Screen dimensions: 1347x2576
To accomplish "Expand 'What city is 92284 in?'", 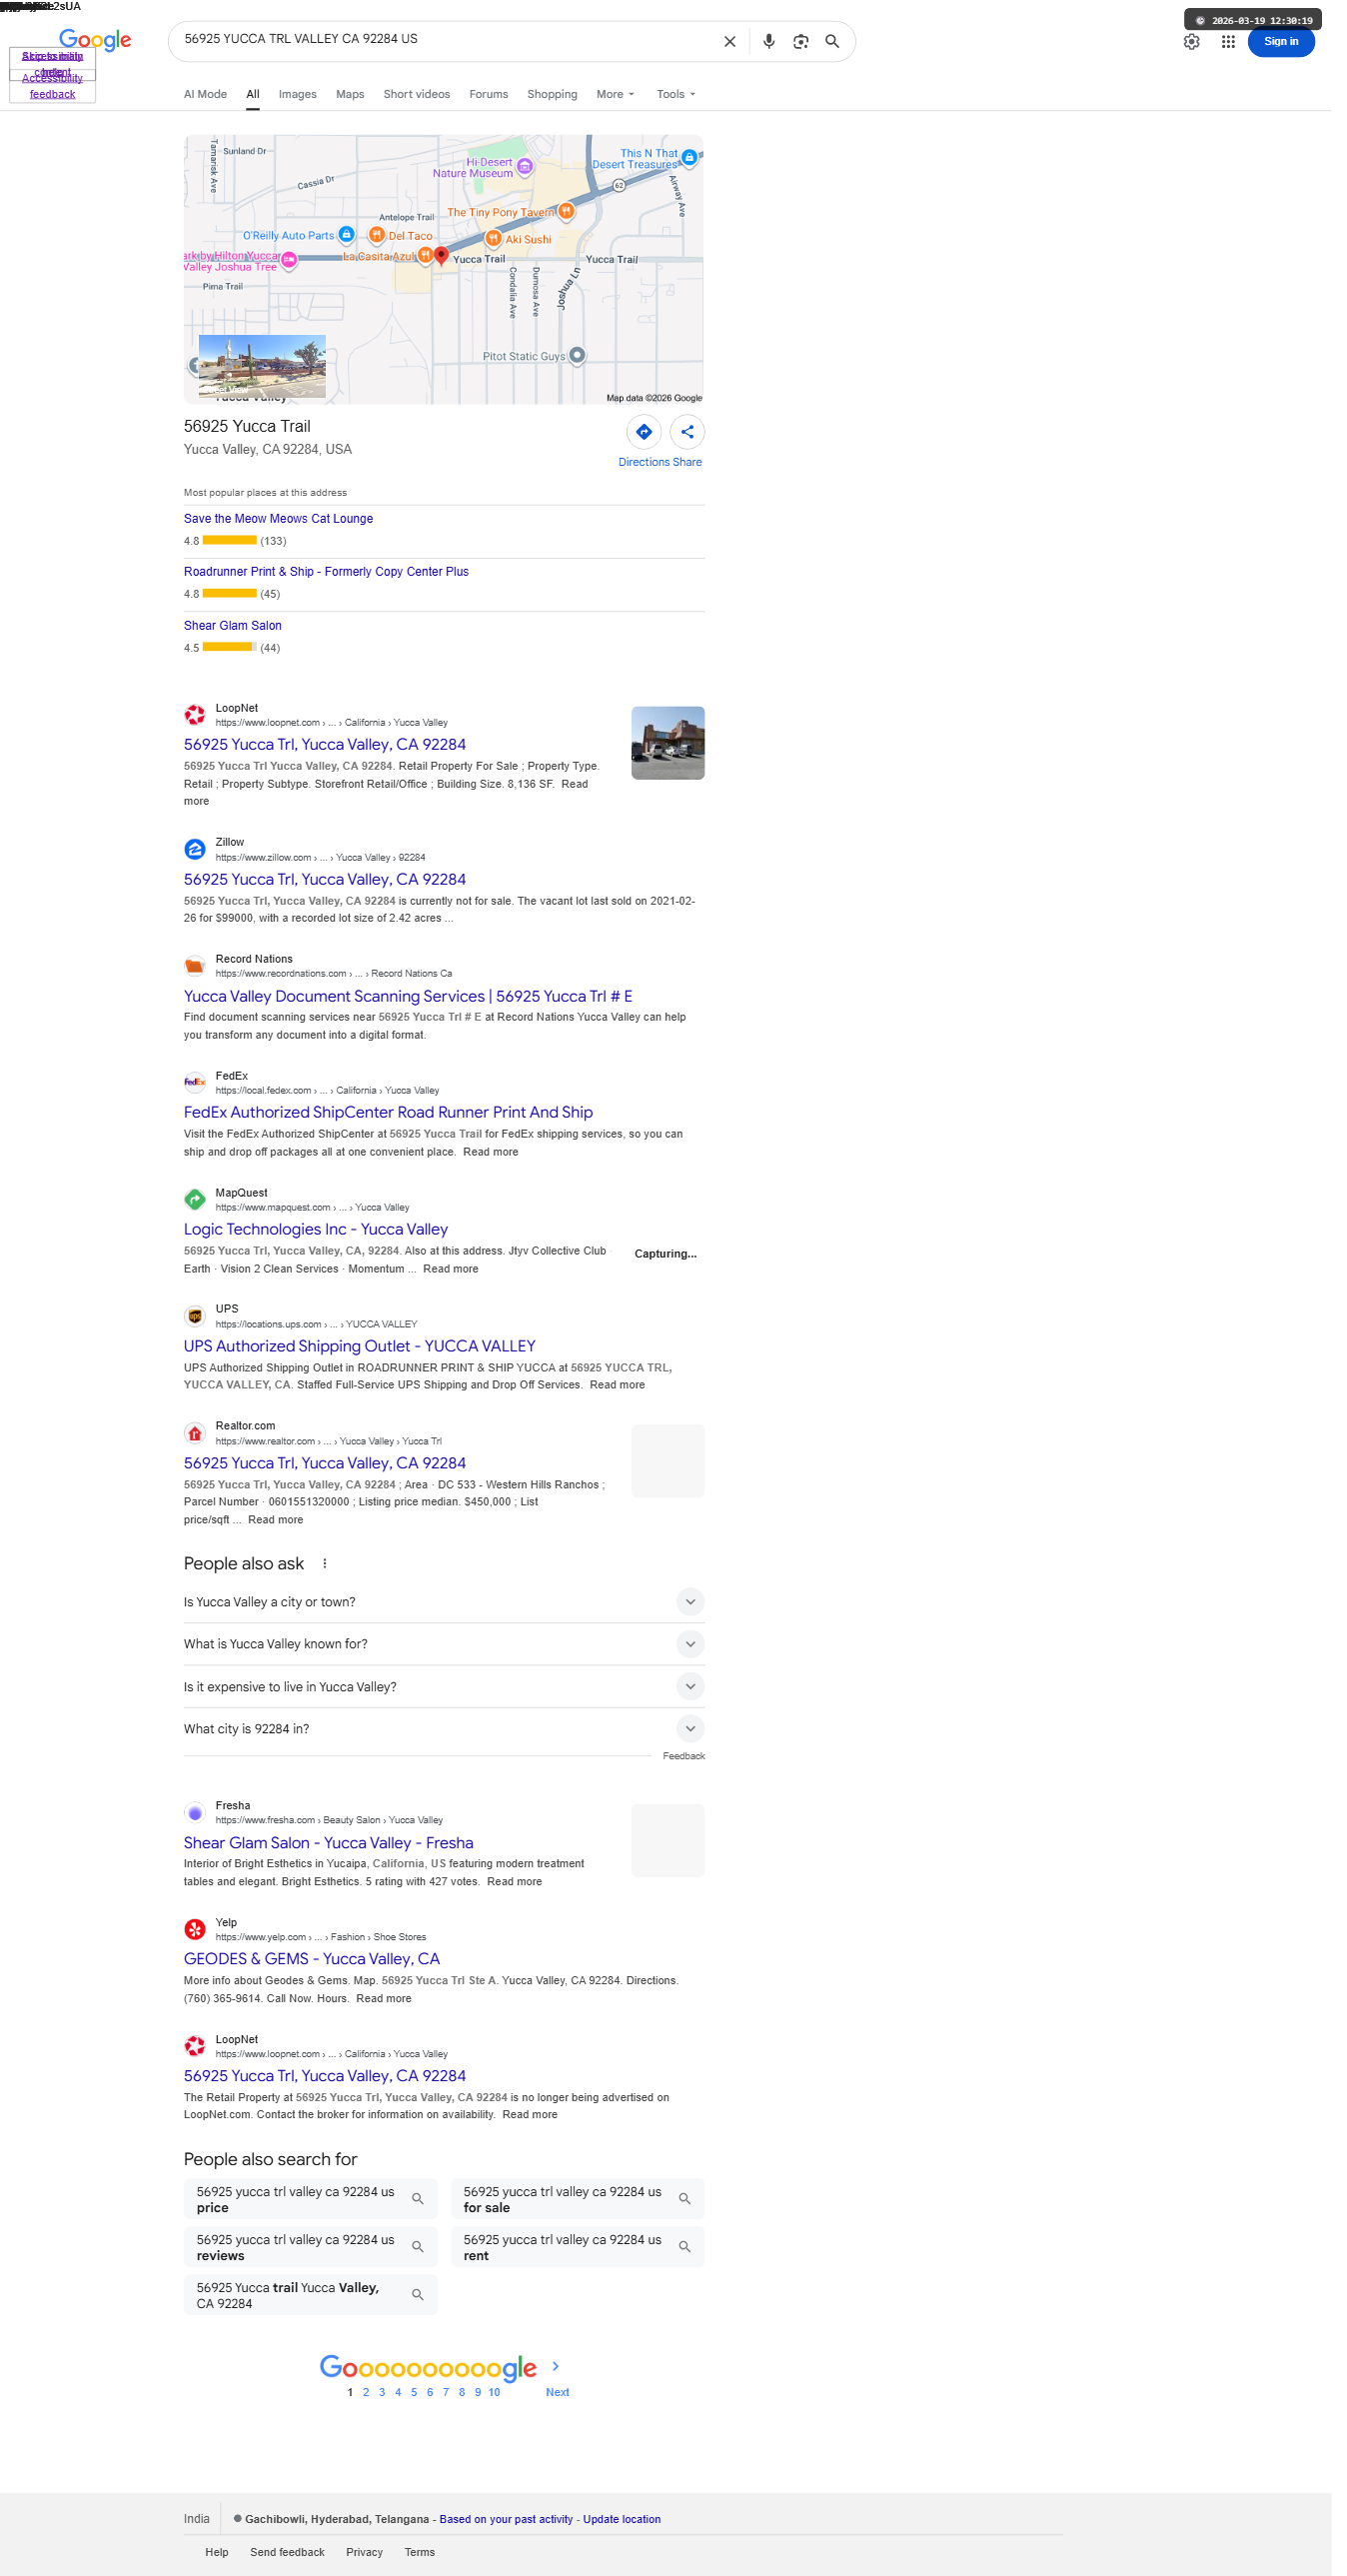I will point(444,1729).
